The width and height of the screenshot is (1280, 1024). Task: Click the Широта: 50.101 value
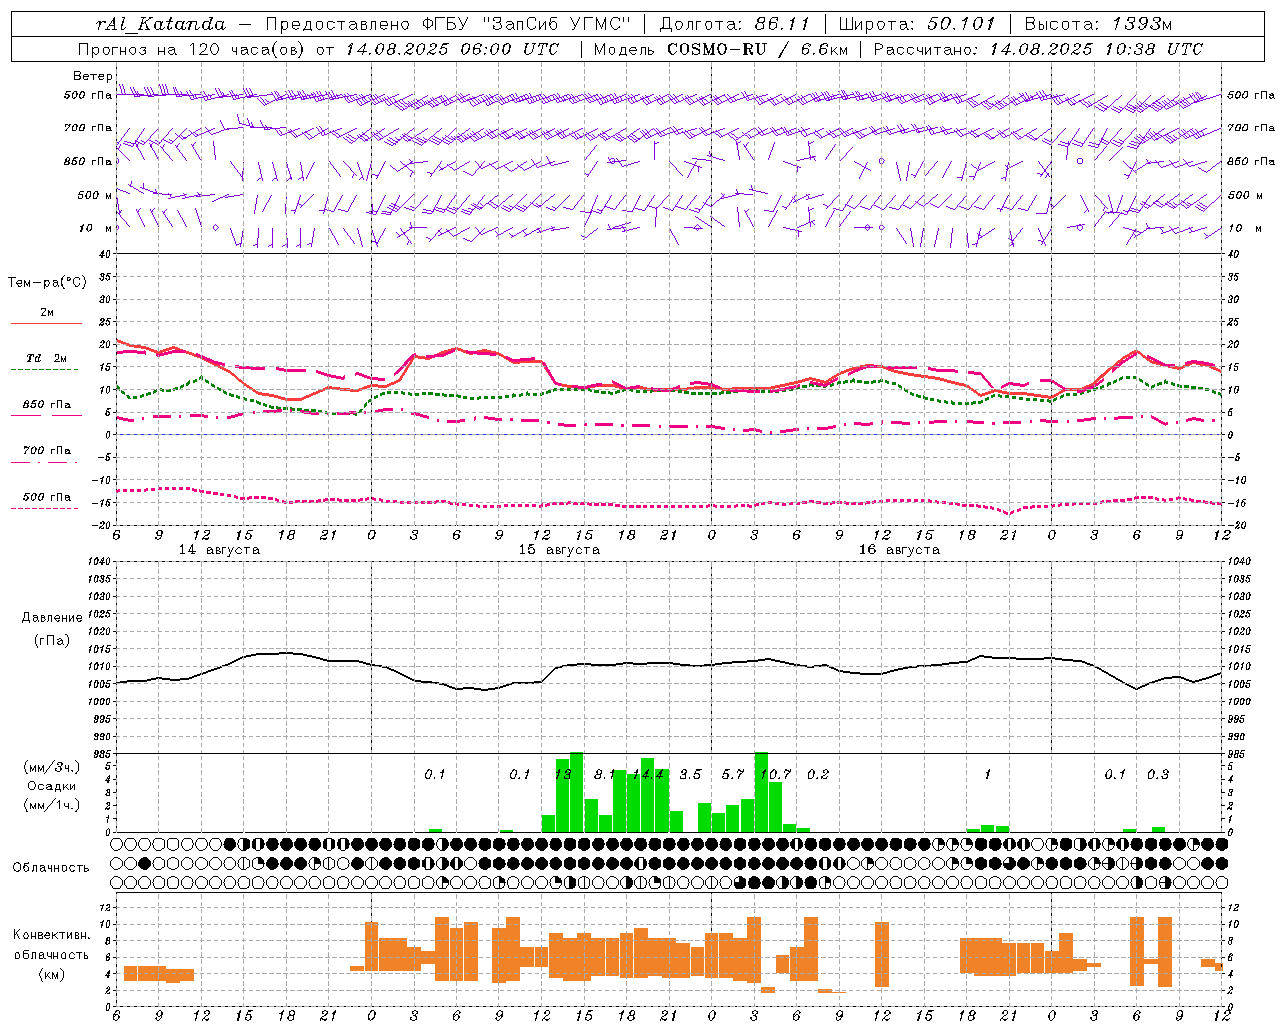[x=917, y=24]
